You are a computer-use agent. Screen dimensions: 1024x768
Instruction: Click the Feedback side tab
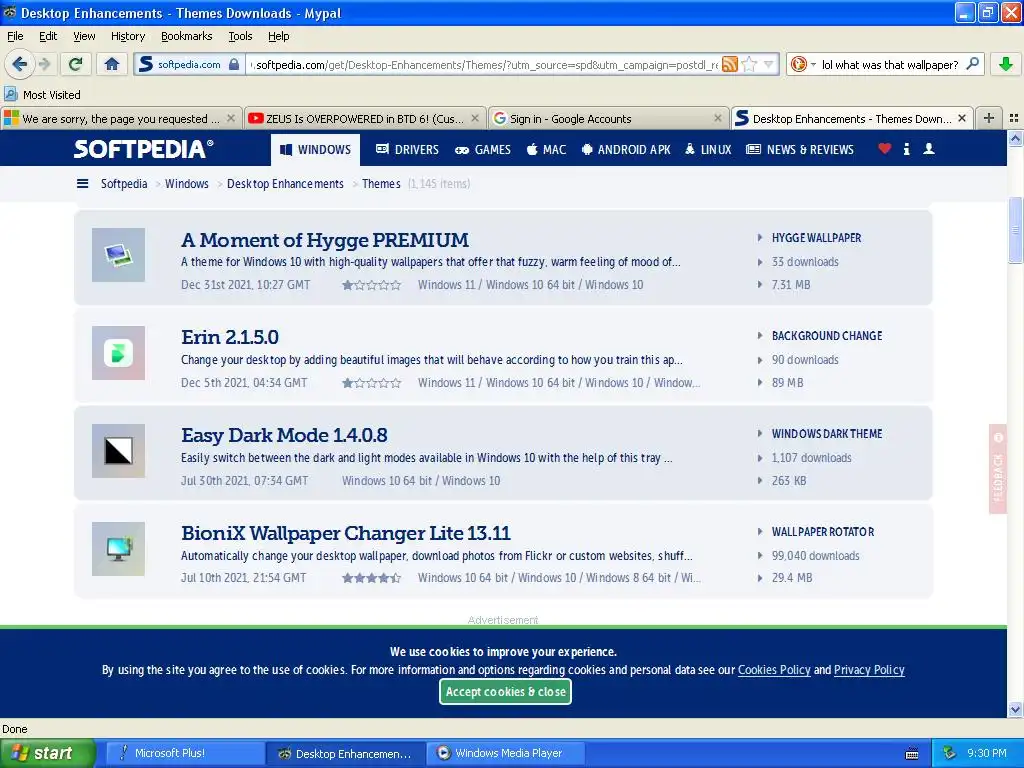point(998,469)
